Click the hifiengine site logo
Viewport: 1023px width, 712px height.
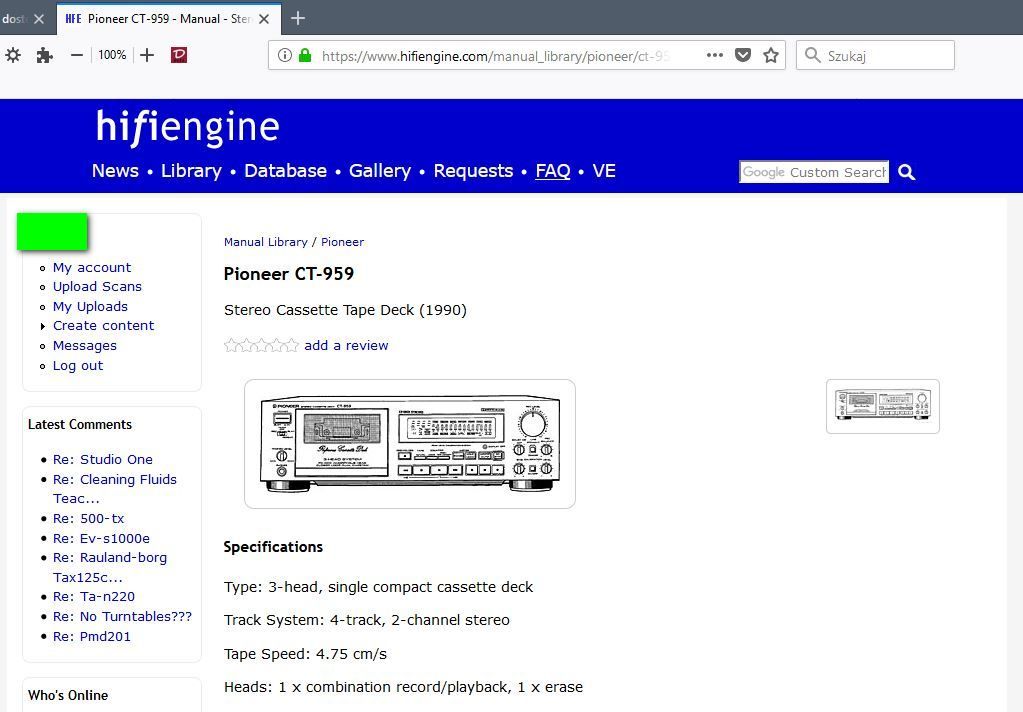point(188,127)
